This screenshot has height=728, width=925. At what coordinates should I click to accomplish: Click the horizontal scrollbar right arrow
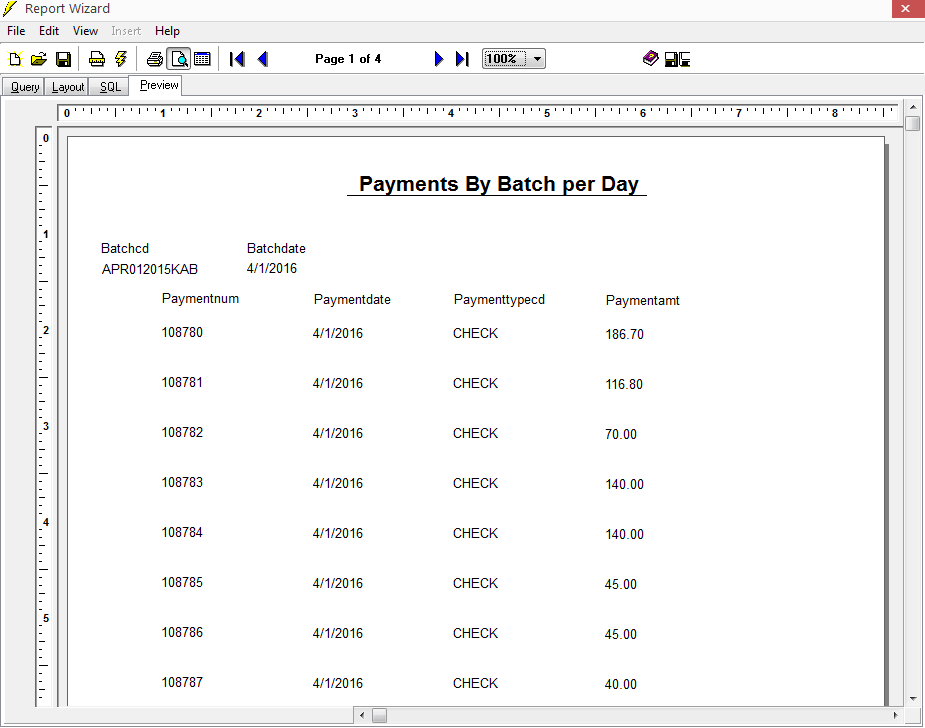pyautogui.click(x=895, y=716)
